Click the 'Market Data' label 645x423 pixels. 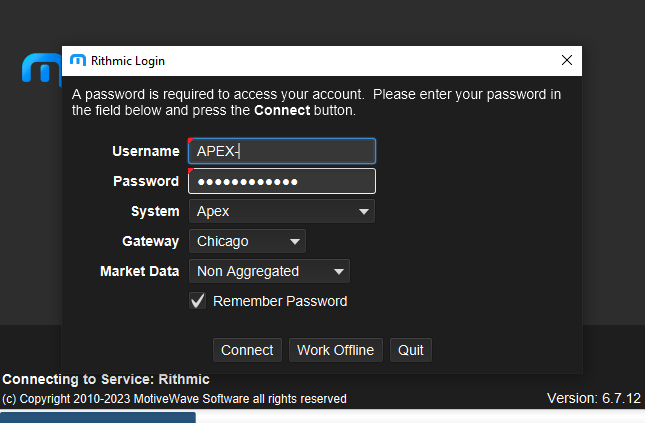[139, 271]
